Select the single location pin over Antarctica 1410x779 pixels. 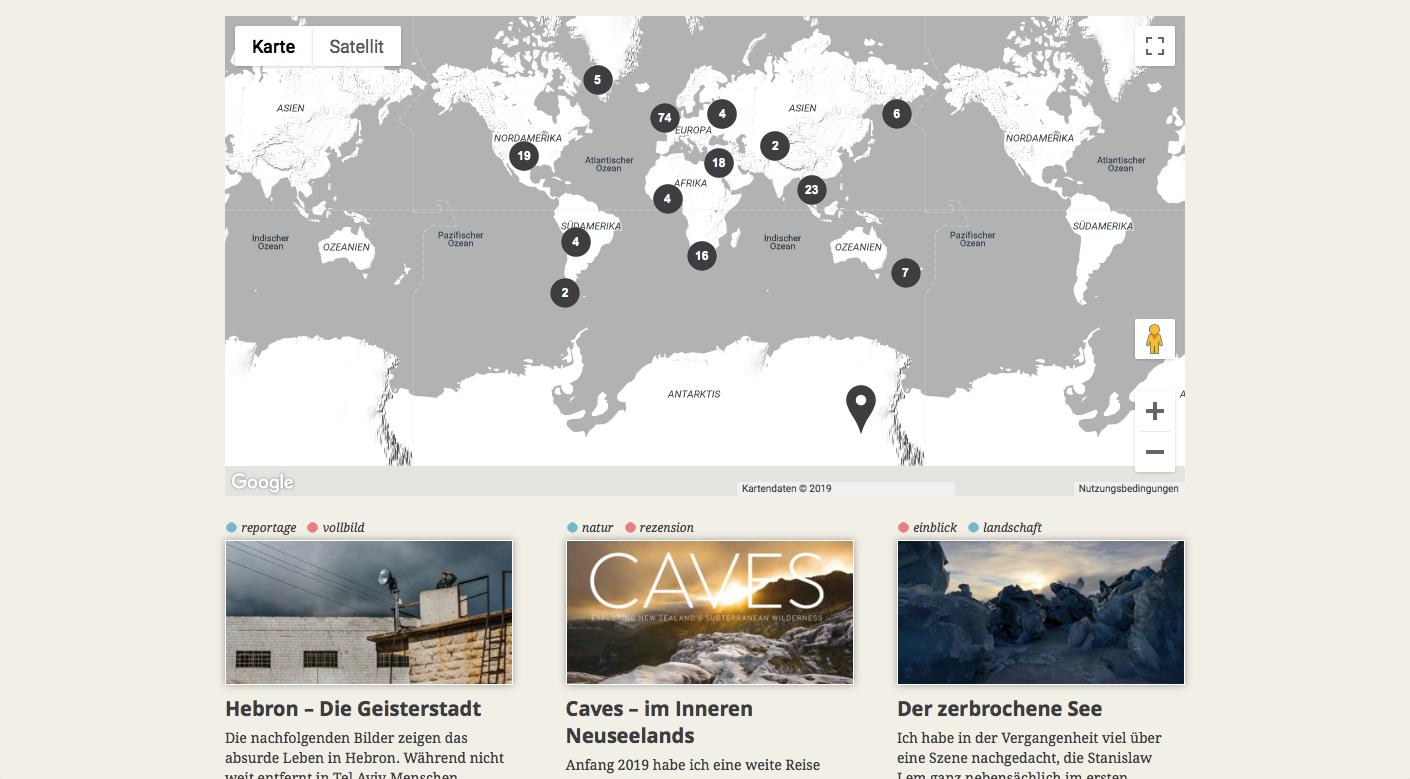pos(860,405)
